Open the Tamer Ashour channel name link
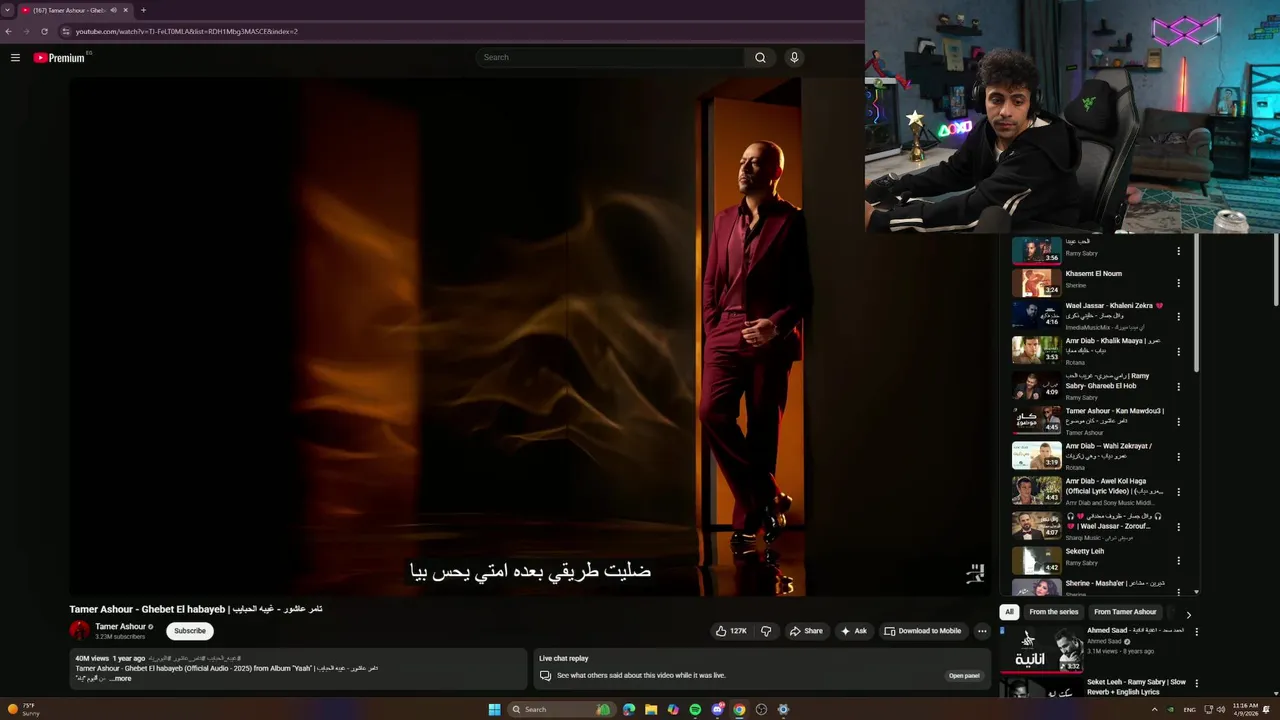1280x720 pixels. 120,627
